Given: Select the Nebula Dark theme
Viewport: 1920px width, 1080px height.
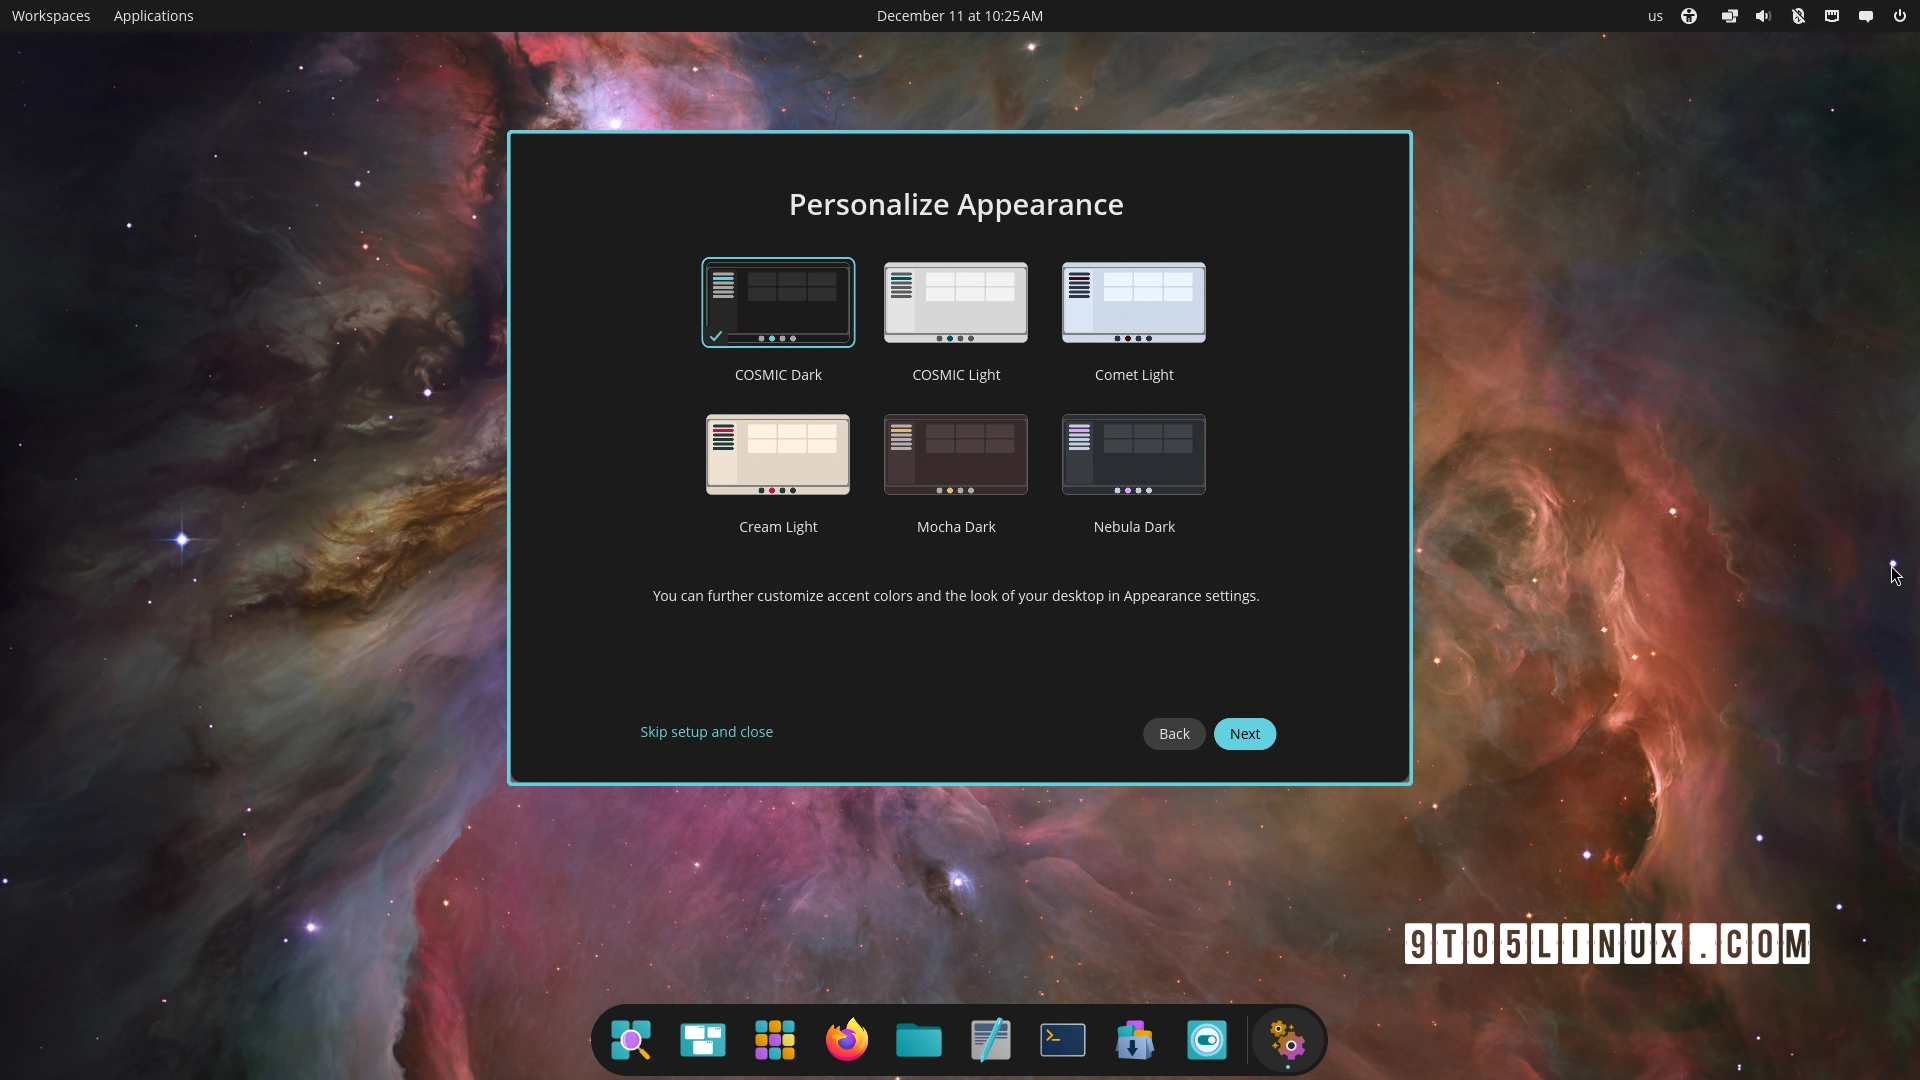Looking at the screenshot, I should tap(1134, 455).
